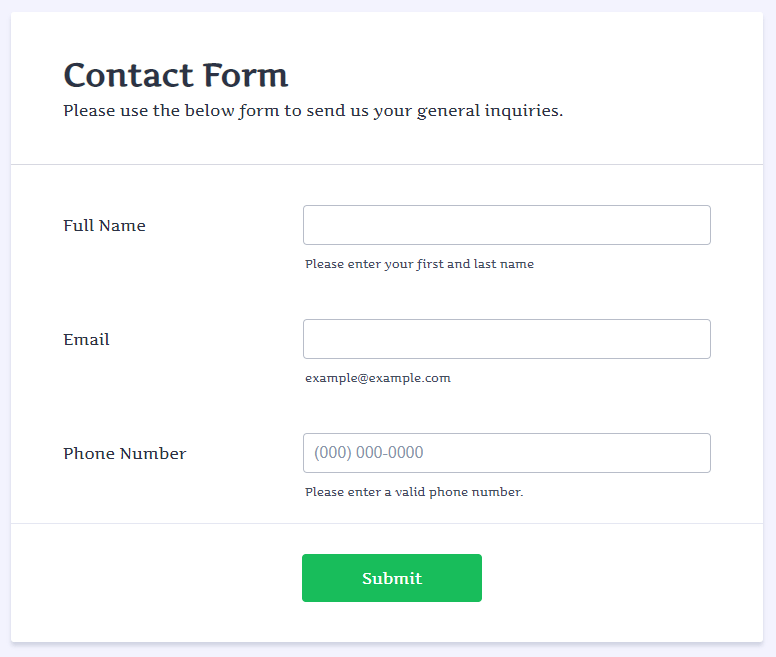The width and height of the screenshot is (776, 657).
Task: Click the lavender page background outside form
Action: (x=770, y=330)
